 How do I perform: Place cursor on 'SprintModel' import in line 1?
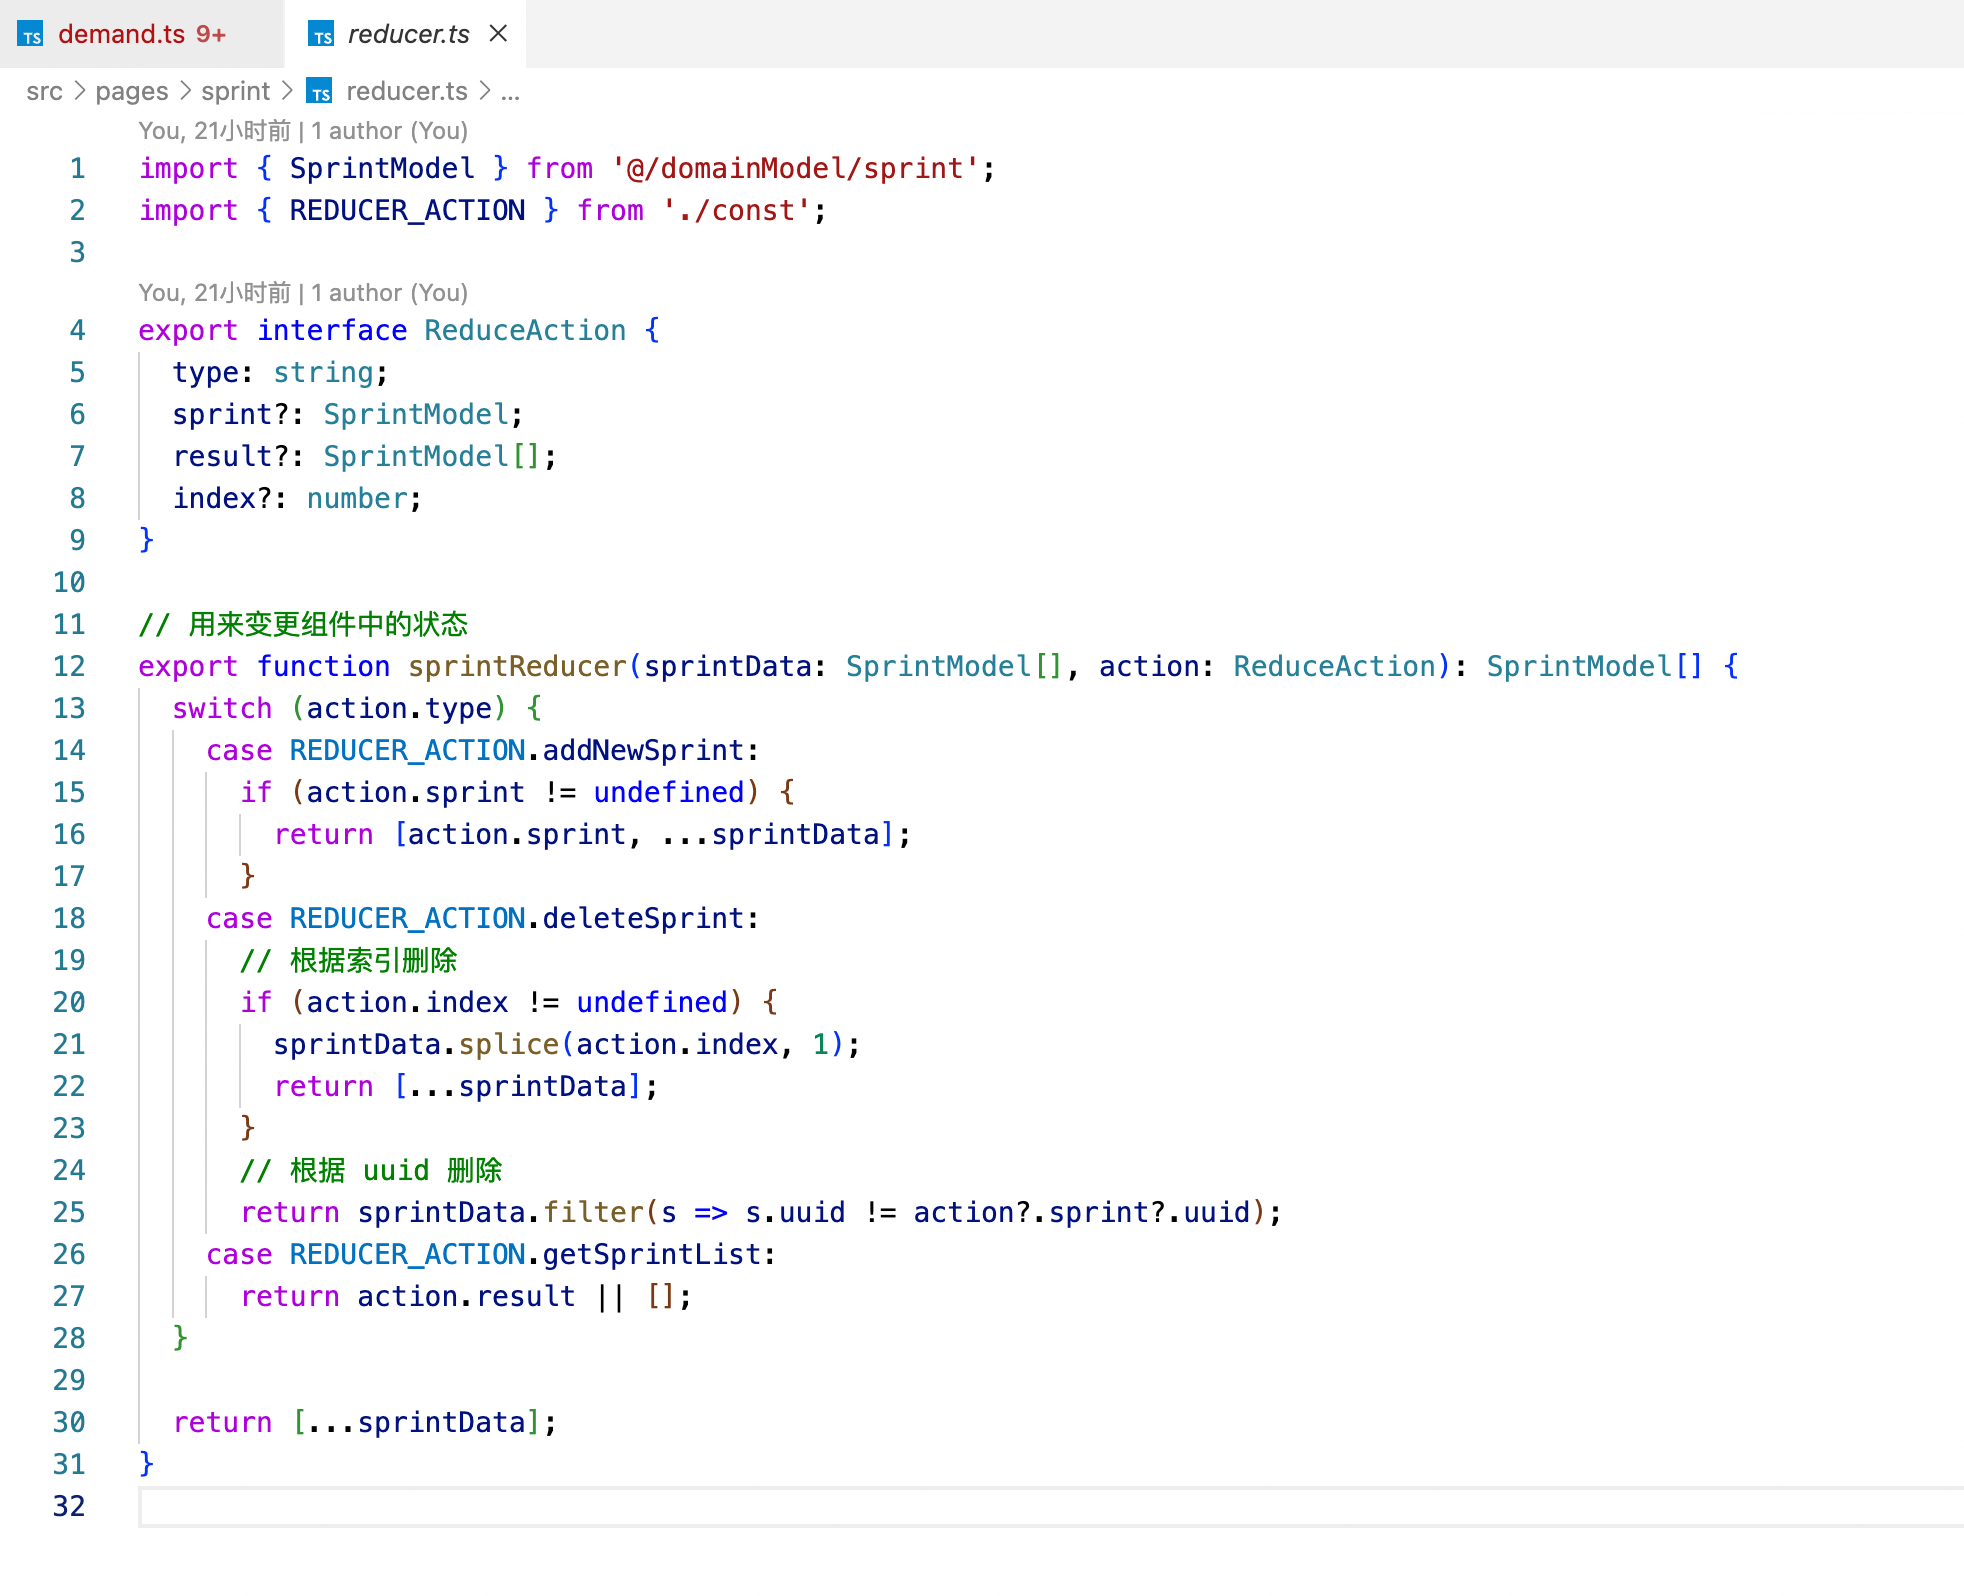382,168
